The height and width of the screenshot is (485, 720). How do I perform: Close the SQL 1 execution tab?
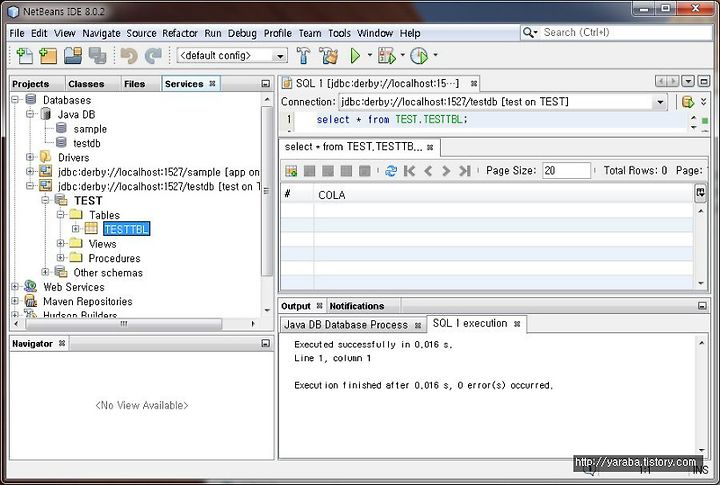(x=517, y=324)
